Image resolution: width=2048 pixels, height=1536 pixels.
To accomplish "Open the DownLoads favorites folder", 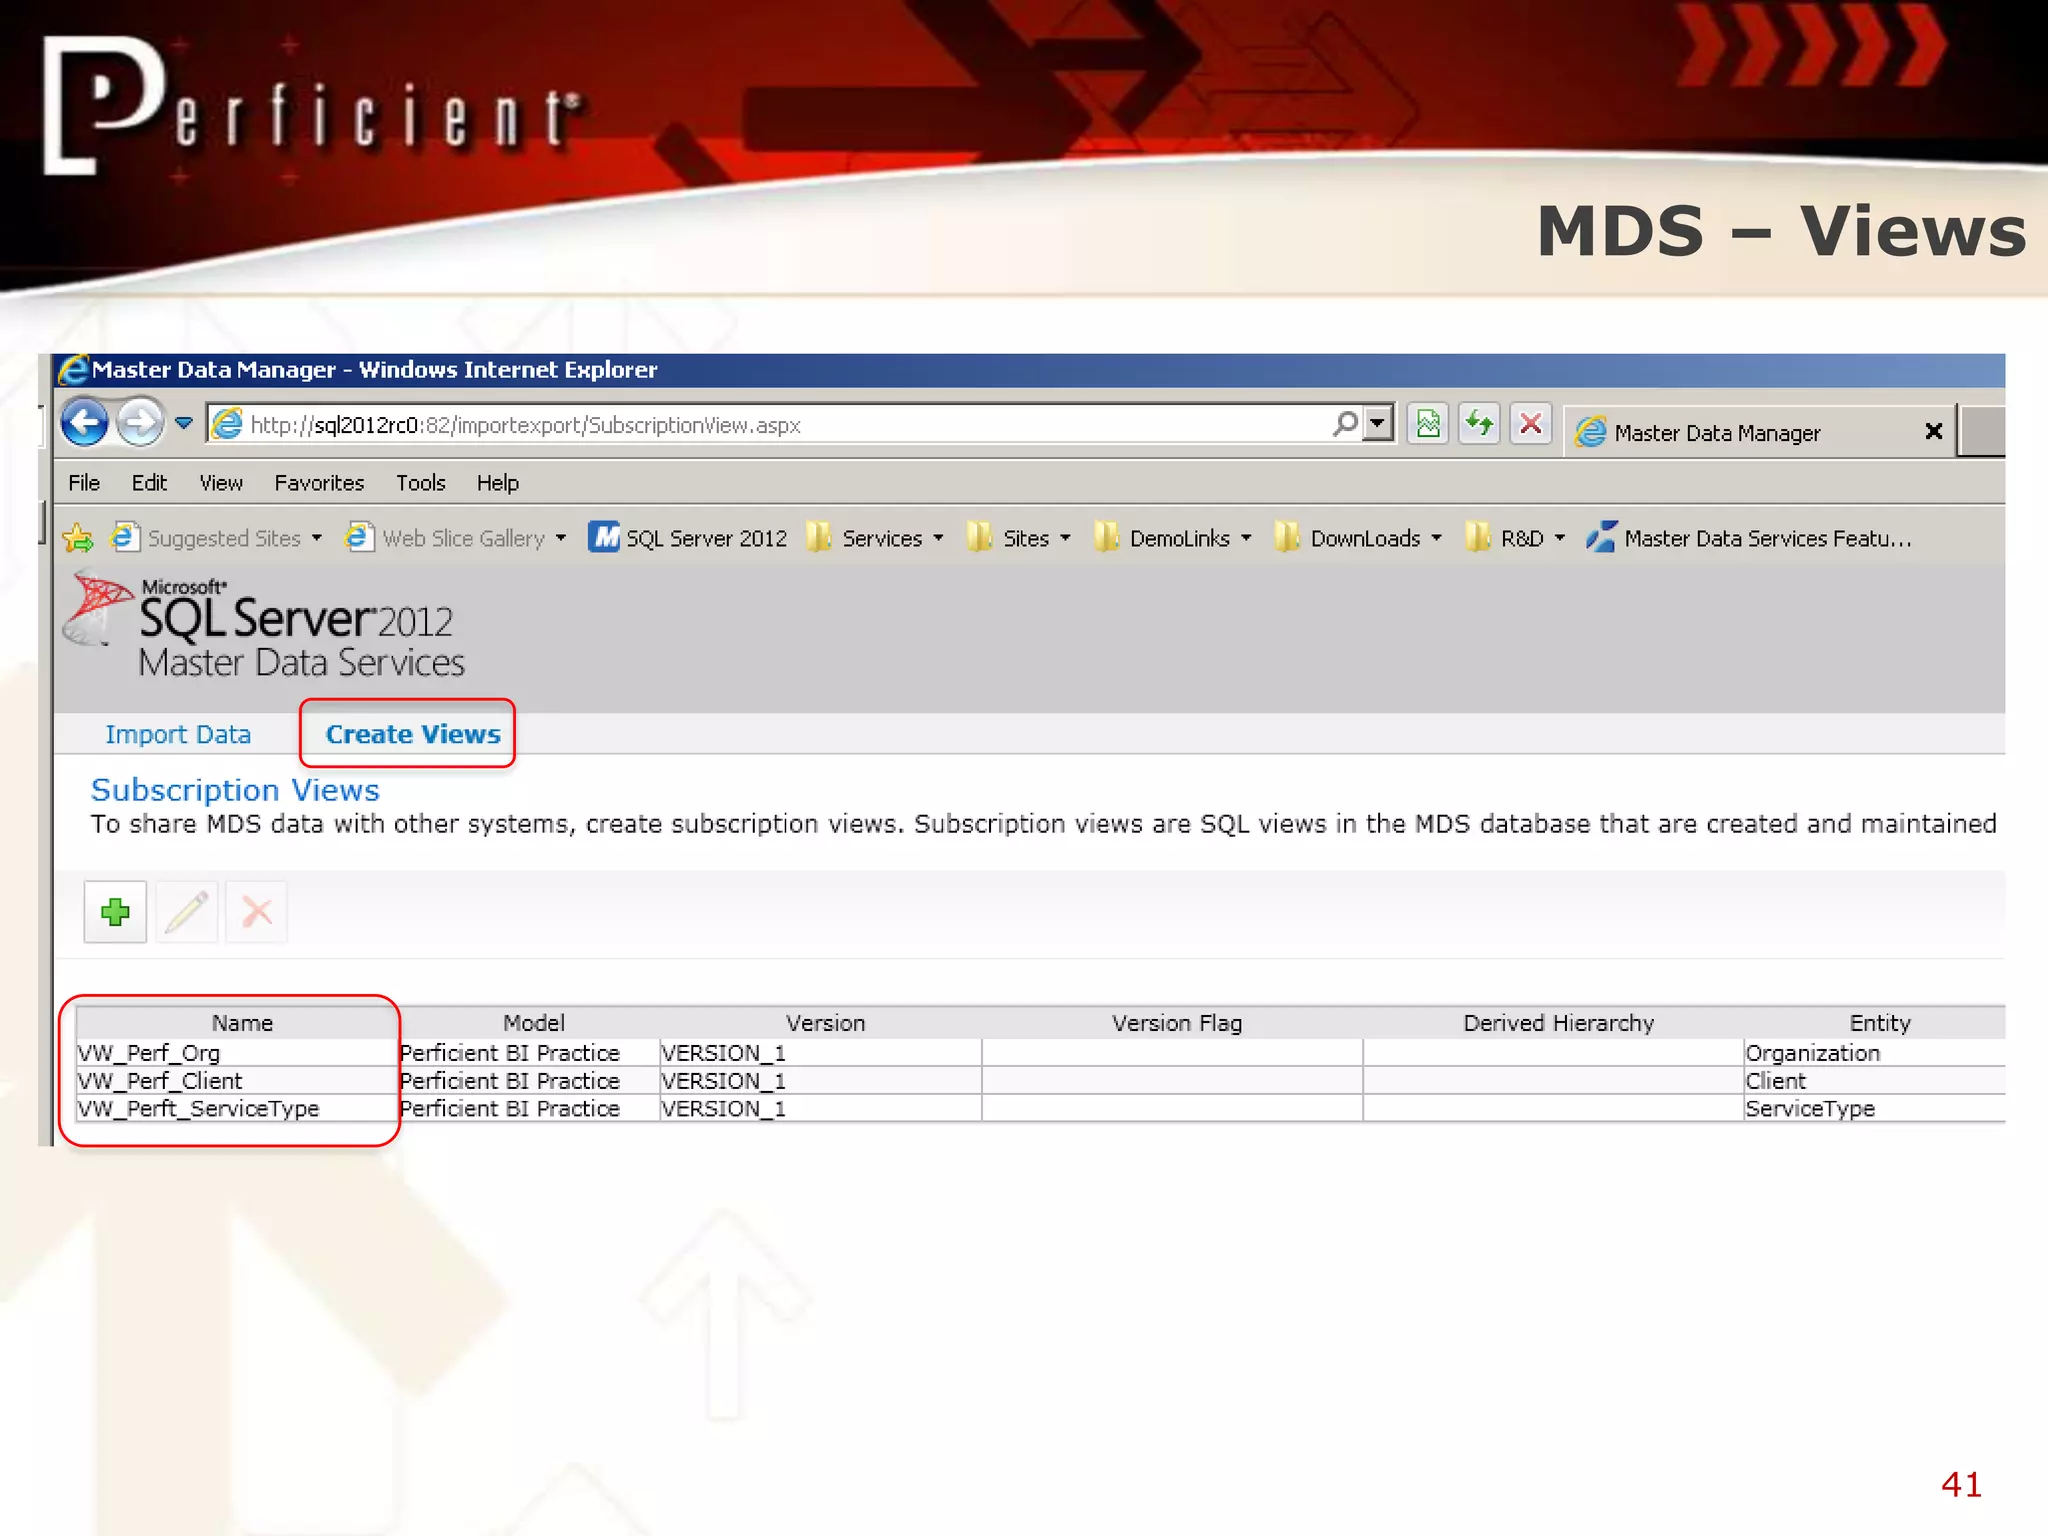I will [1348, 538].
